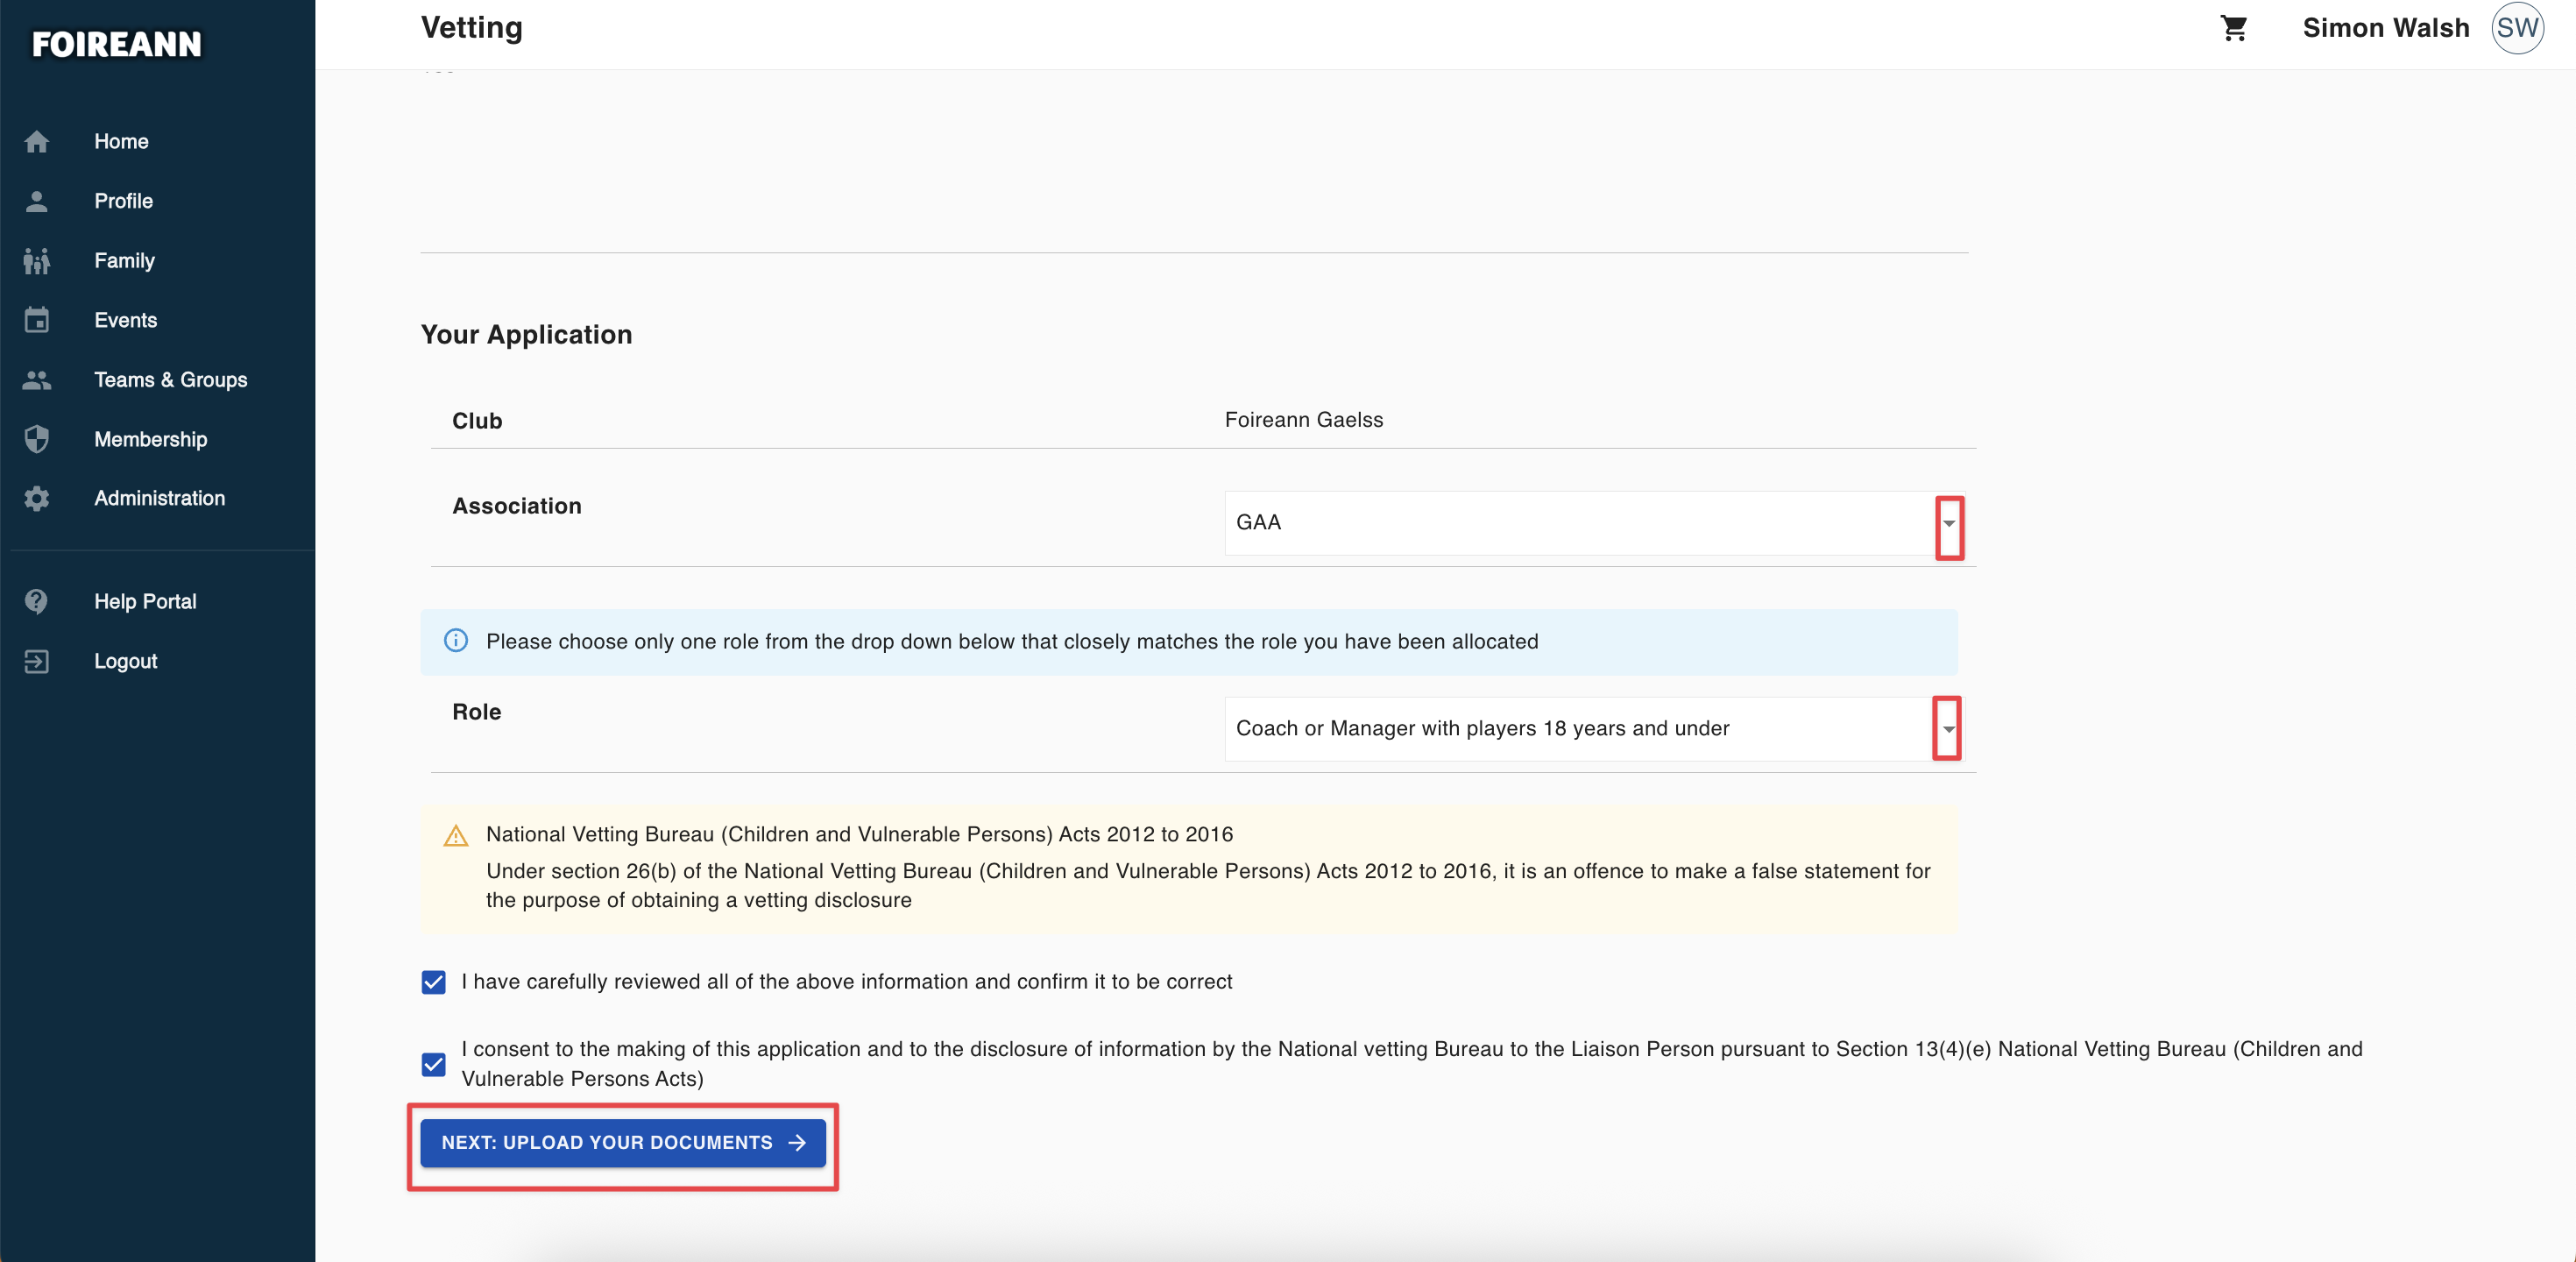This screenshot has height=1262, width=2576.
Task: Click the Family people icon
Action: [x=37, y=261]
